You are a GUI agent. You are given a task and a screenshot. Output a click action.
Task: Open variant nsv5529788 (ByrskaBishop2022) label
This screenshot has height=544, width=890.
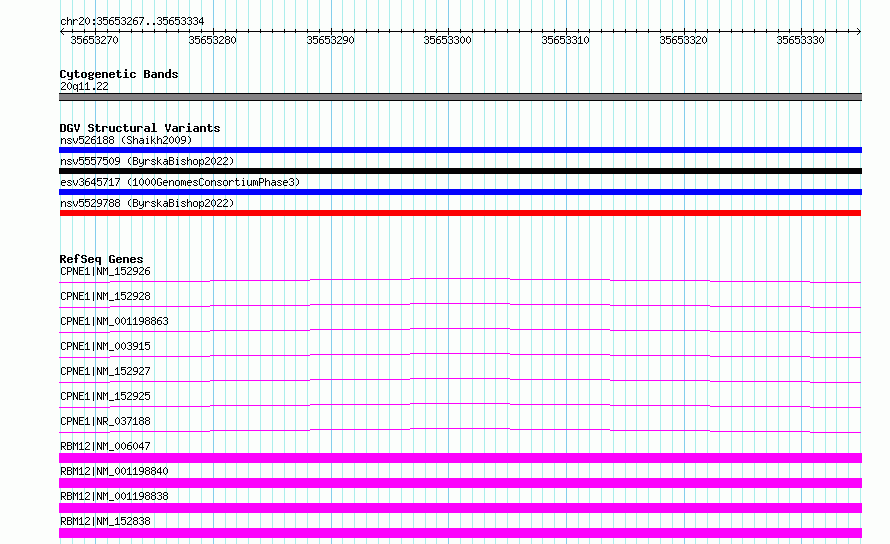(147, 203)
